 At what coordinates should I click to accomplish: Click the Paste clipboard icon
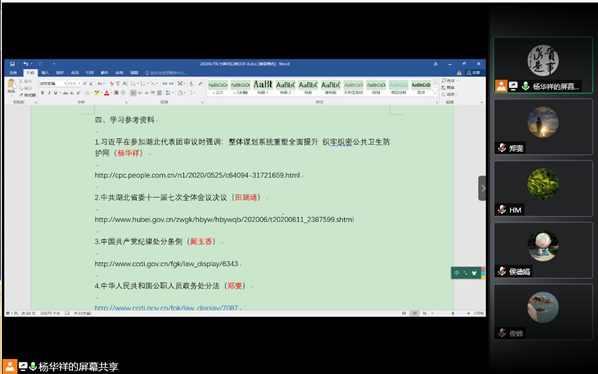tap(11, 85)
